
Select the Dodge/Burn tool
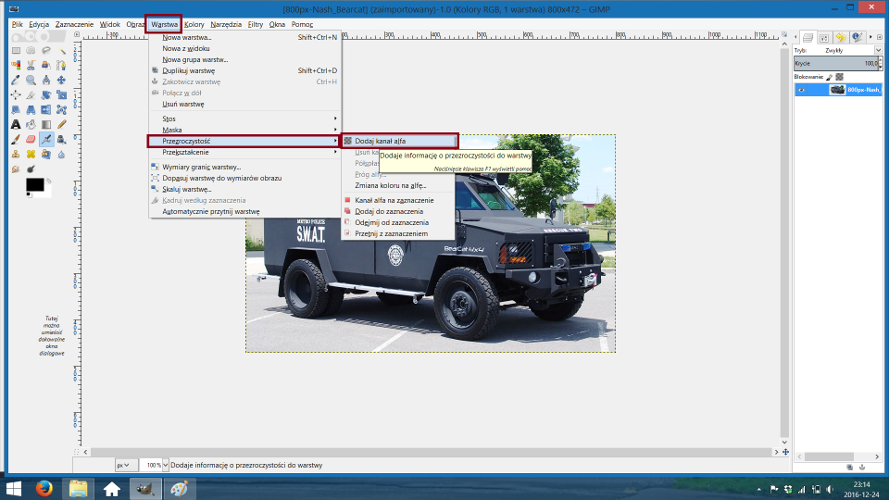pyautogui.click(x=31, y=168)
